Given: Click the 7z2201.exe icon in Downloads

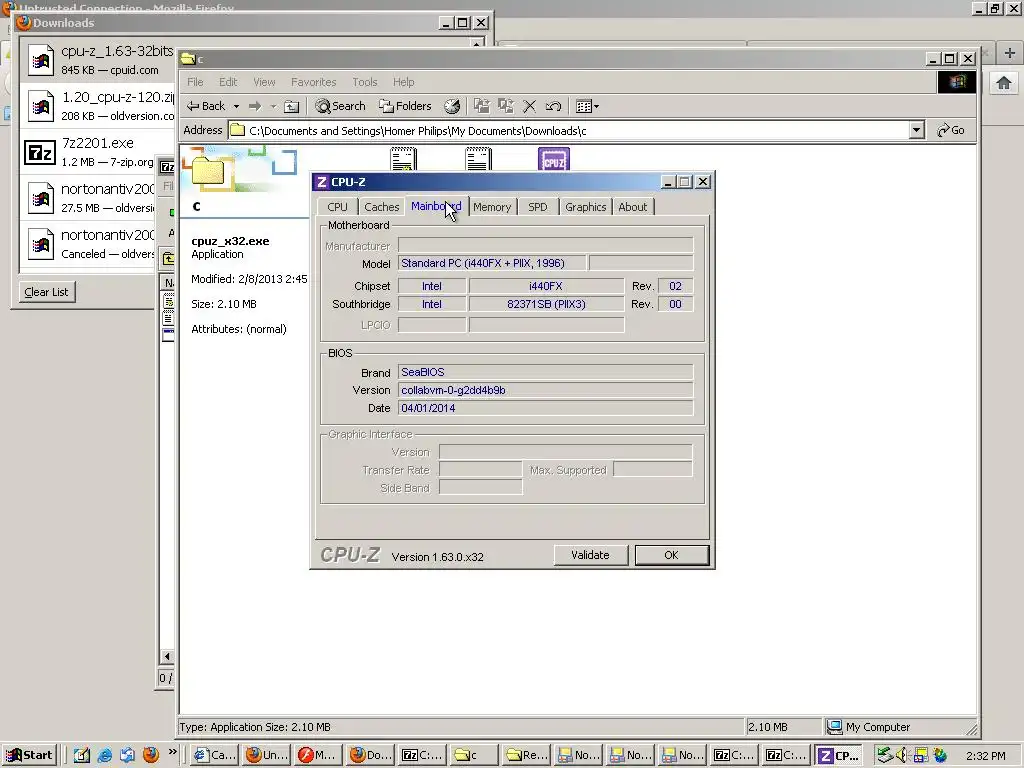Looking at the screenshot, I should pyautogui.click(x=40, y=152).
